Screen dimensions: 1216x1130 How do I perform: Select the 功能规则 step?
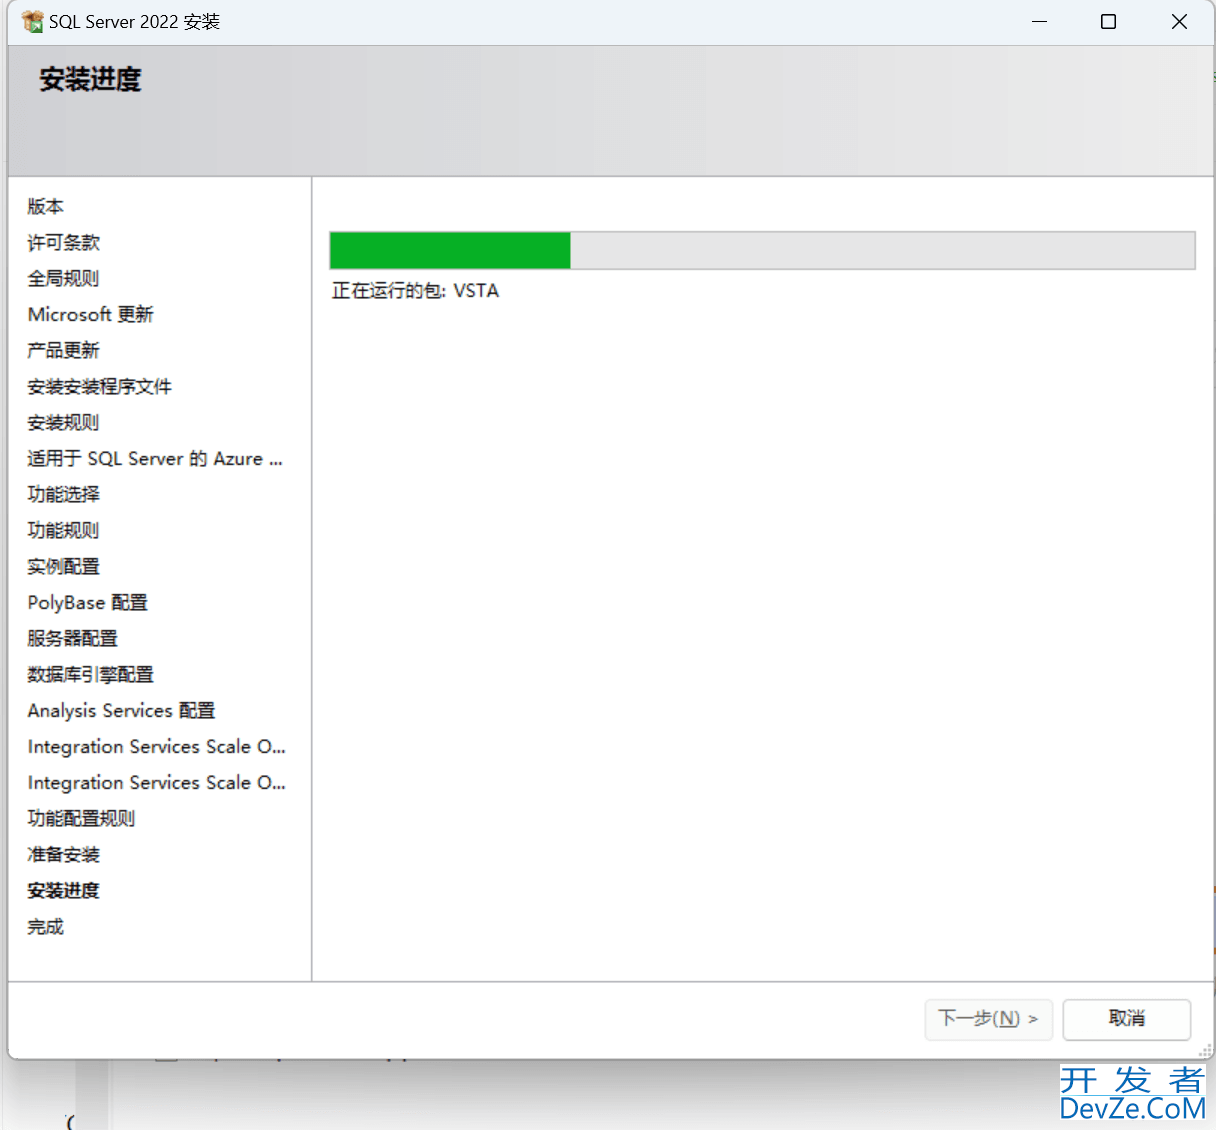(64, 530)
